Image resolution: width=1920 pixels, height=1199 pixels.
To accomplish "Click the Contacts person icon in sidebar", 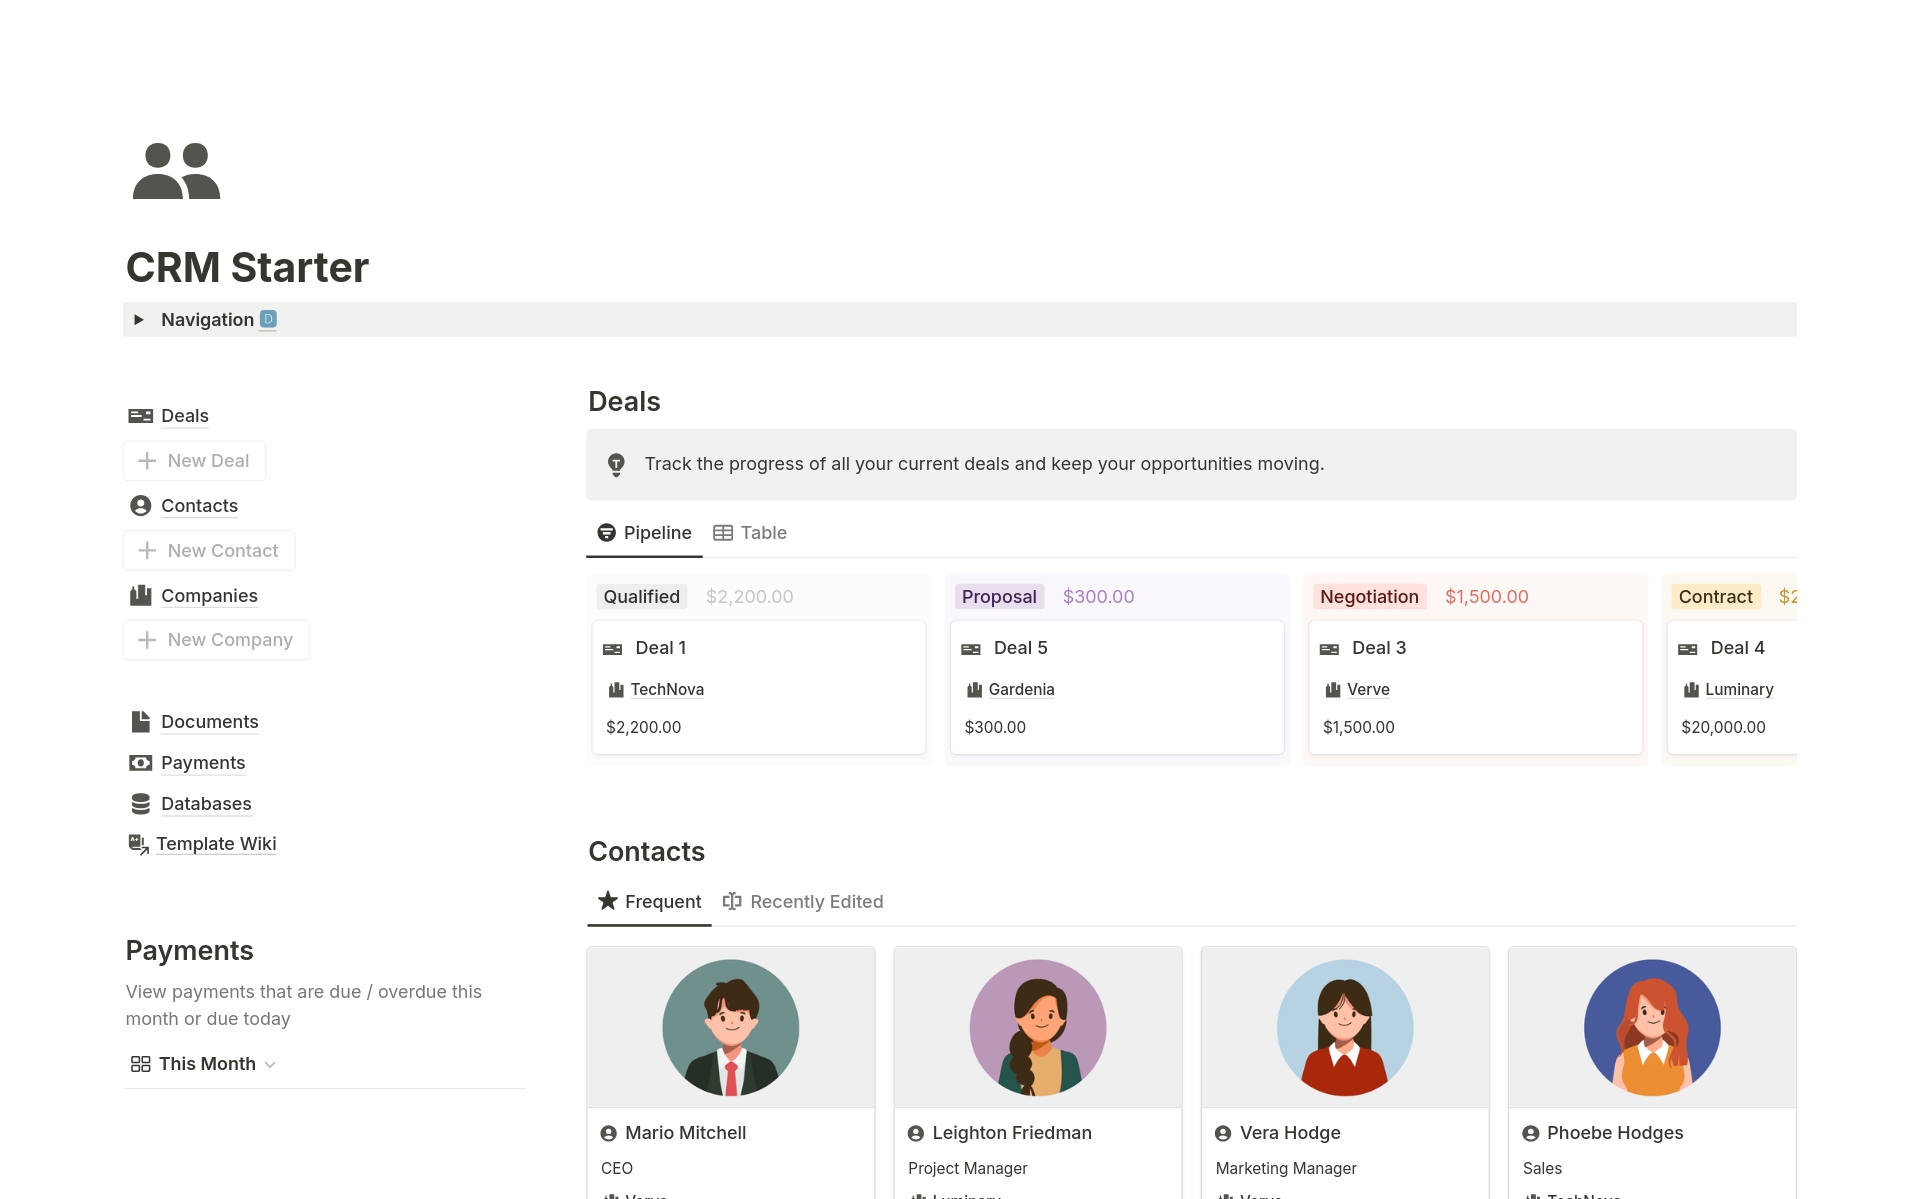I will [x=141, y=506].
